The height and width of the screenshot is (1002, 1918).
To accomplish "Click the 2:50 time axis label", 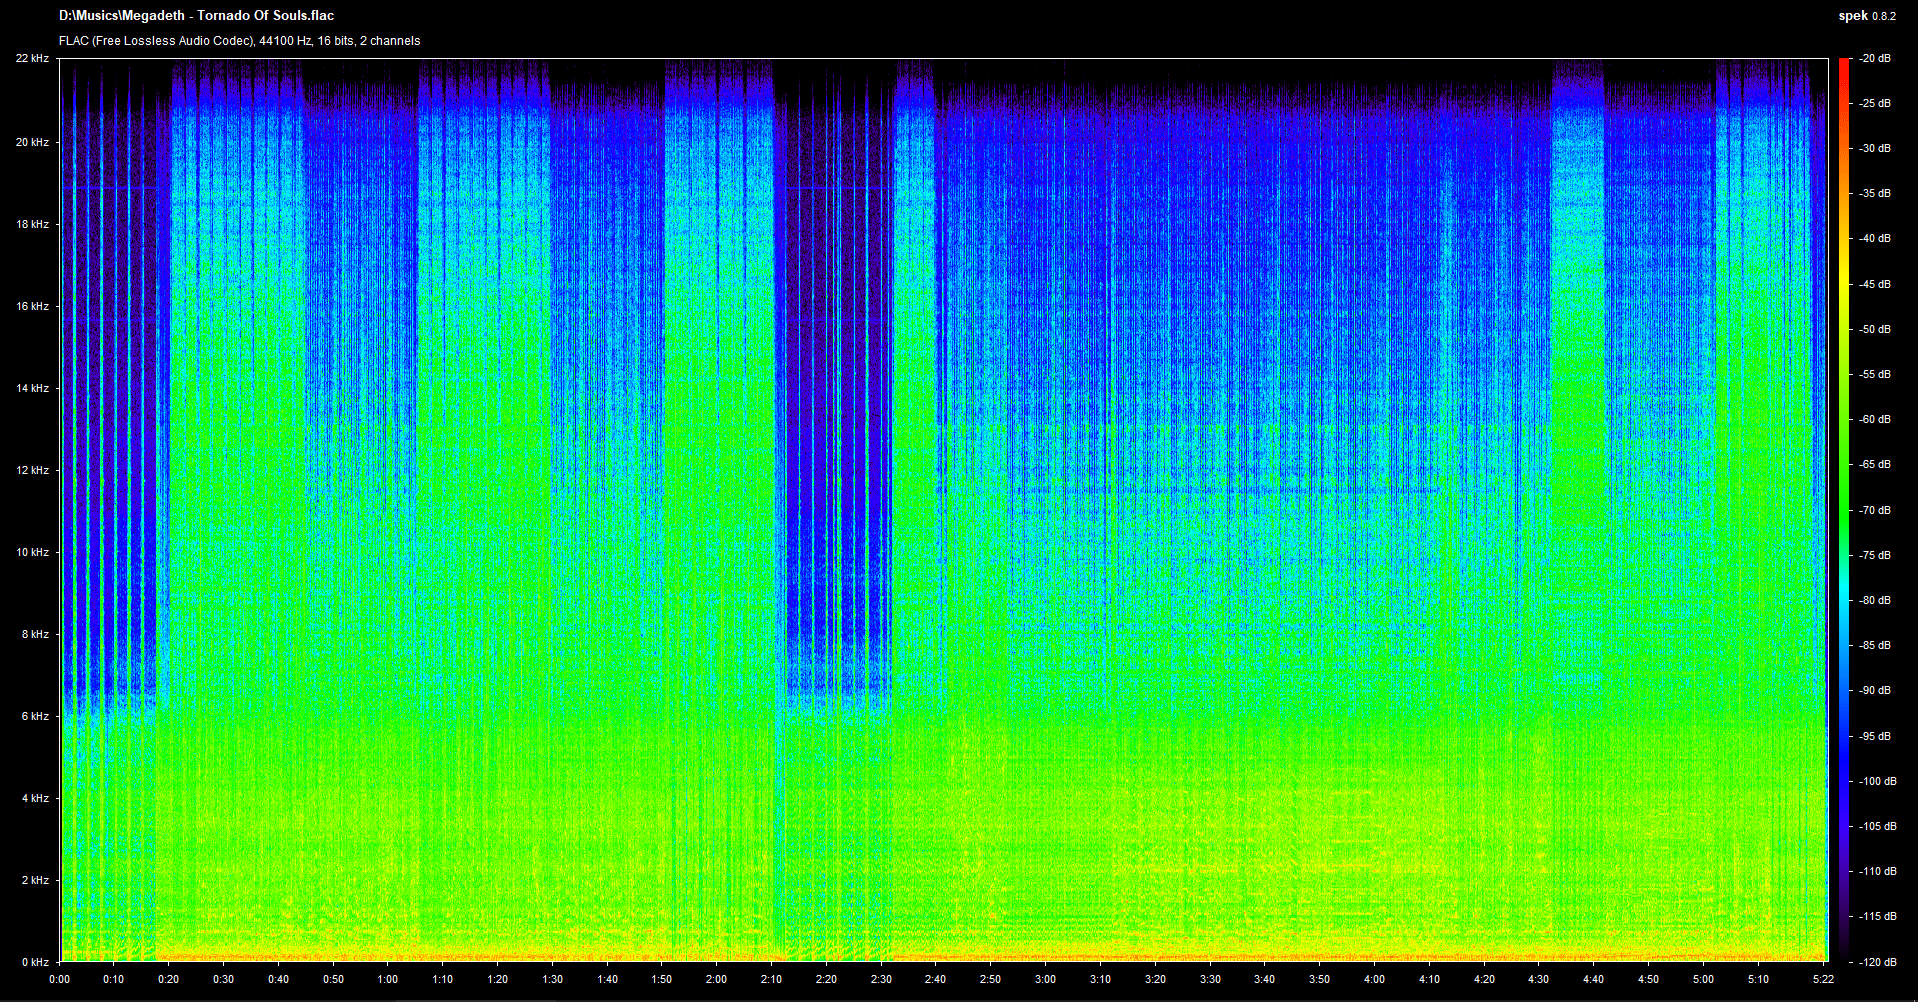I will point(991,980).
